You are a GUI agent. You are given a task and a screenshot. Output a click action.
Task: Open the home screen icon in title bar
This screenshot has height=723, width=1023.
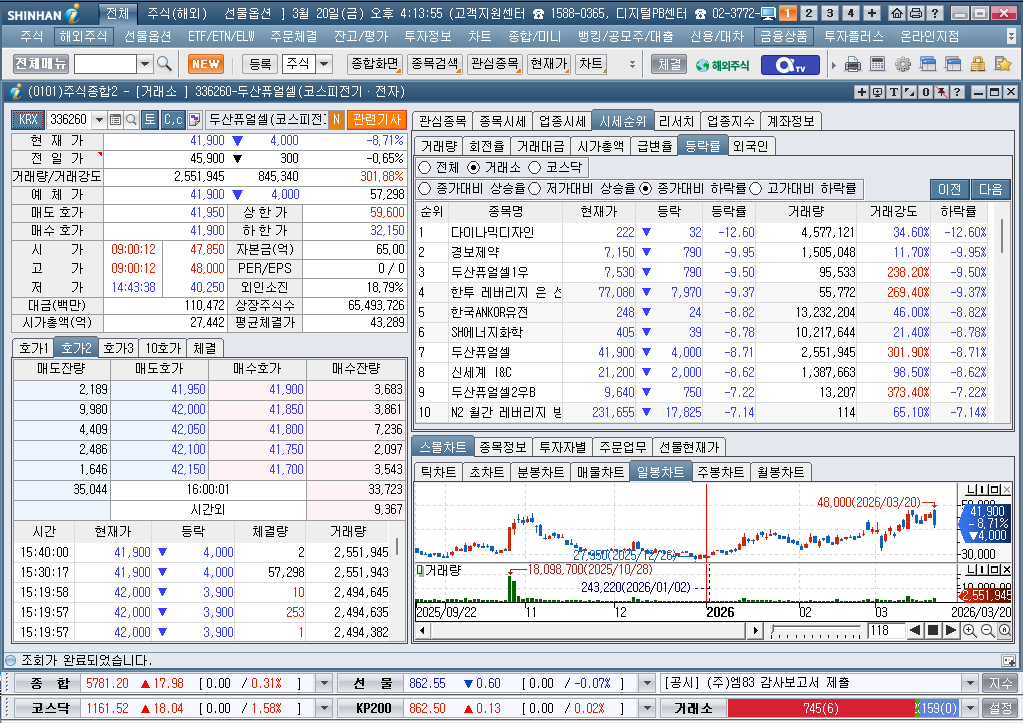tap(897, 13)
